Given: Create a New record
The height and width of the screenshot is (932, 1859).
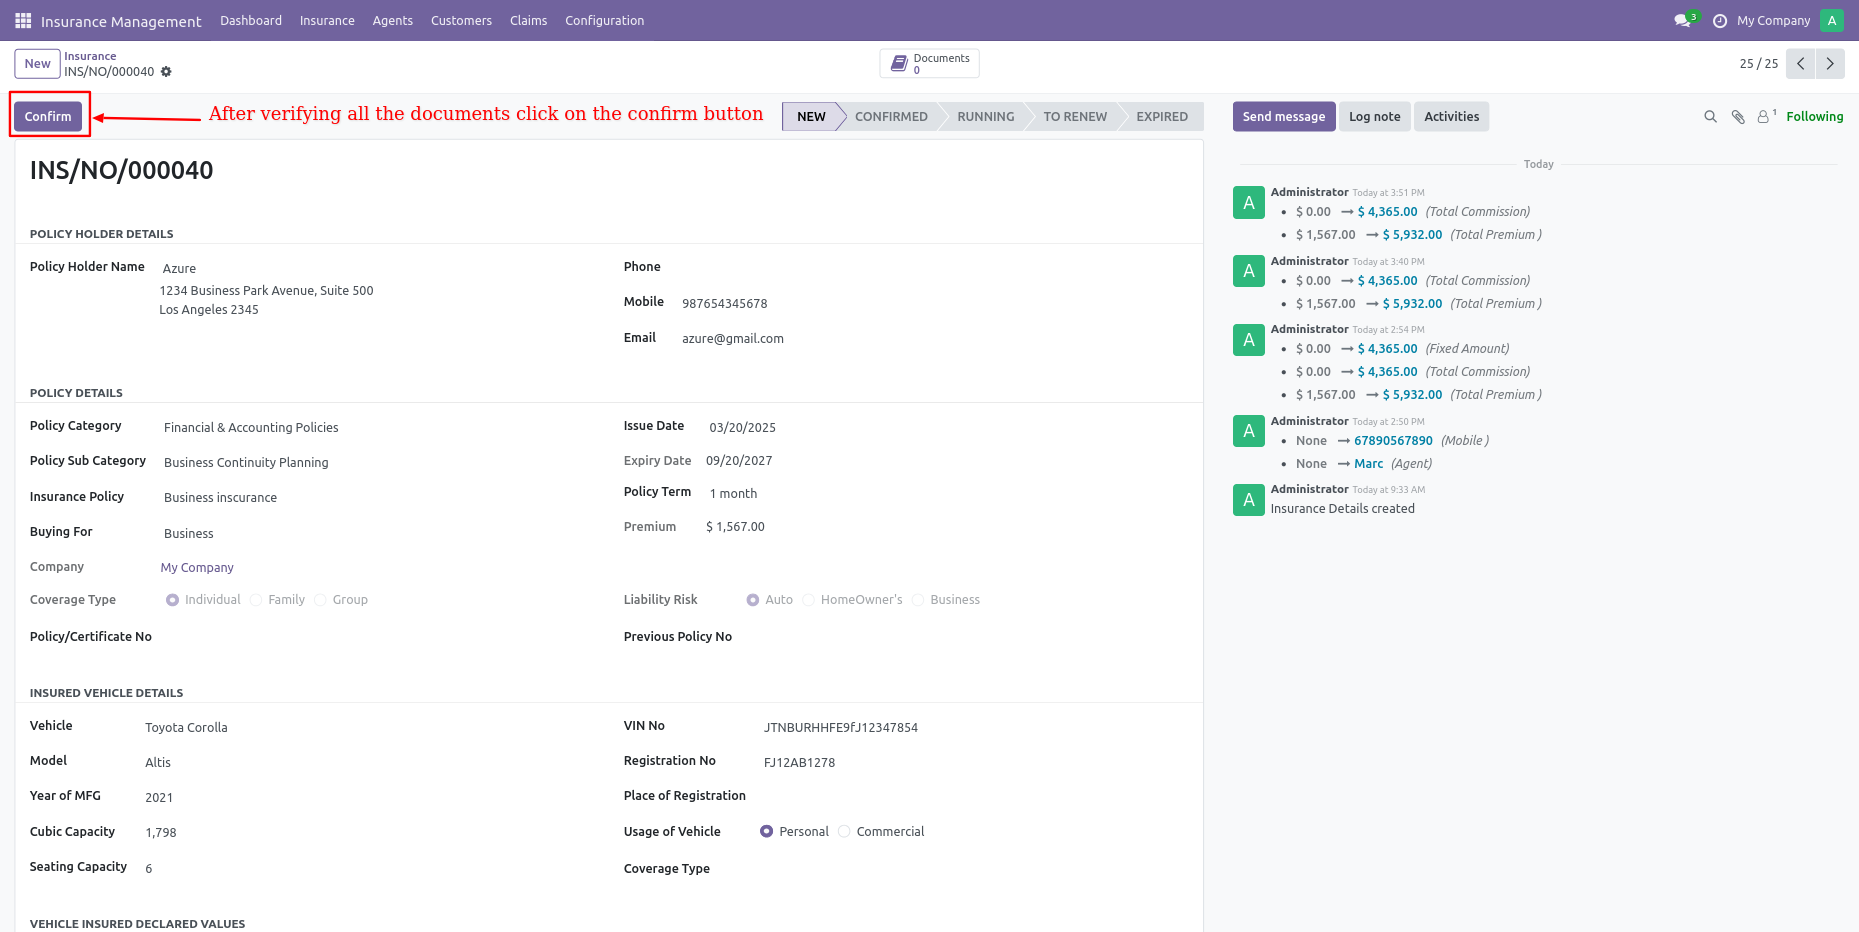Looking at the screenshot, I should pyautogui.click(x=37, y=64).
